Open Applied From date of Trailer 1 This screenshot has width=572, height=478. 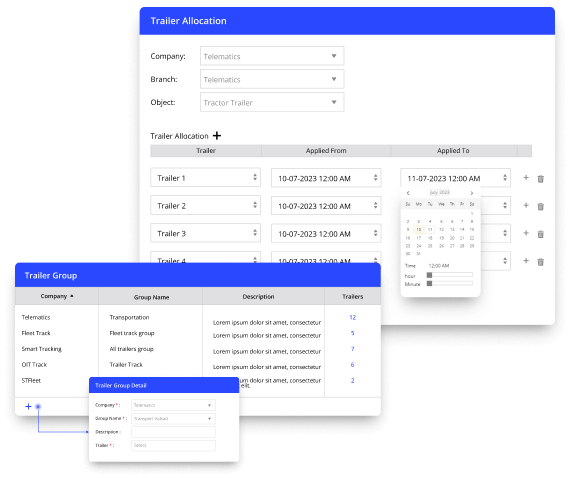(x=326, y=178)
